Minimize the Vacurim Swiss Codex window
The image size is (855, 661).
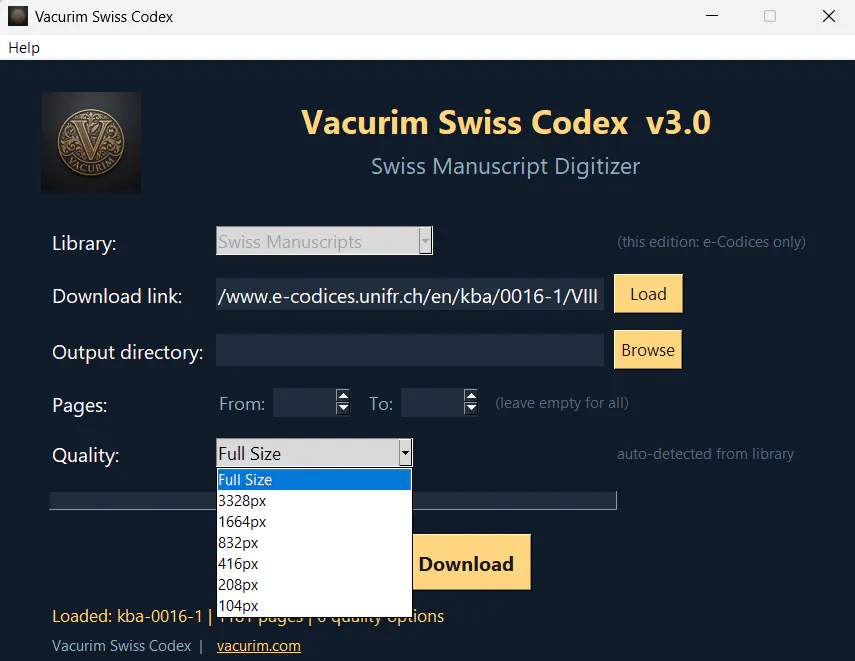tap(712, 16)
